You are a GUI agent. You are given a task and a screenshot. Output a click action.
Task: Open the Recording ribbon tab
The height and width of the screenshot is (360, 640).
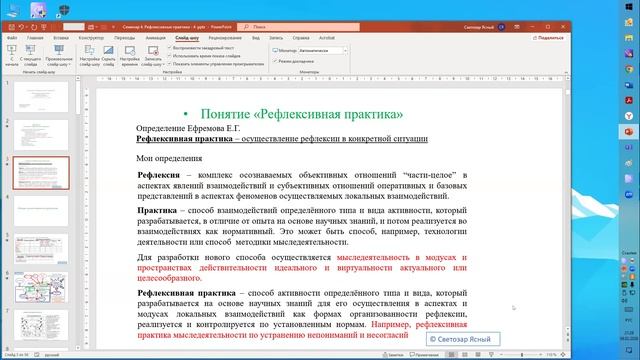click(276, 38)
